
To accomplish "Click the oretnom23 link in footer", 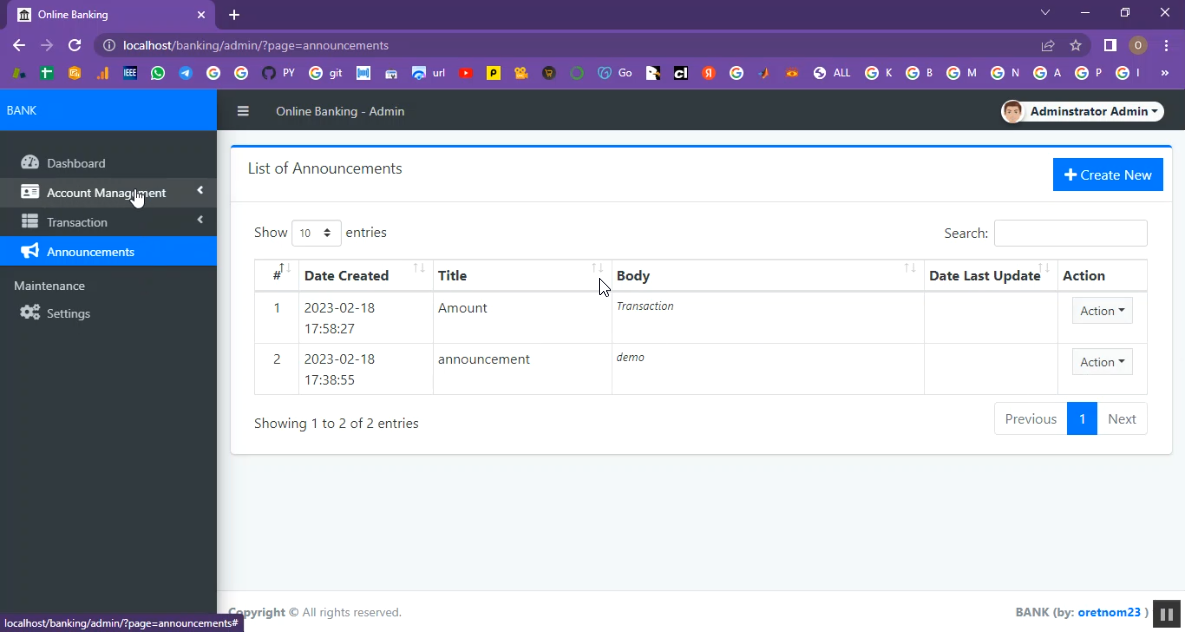I will (1109, 612).
